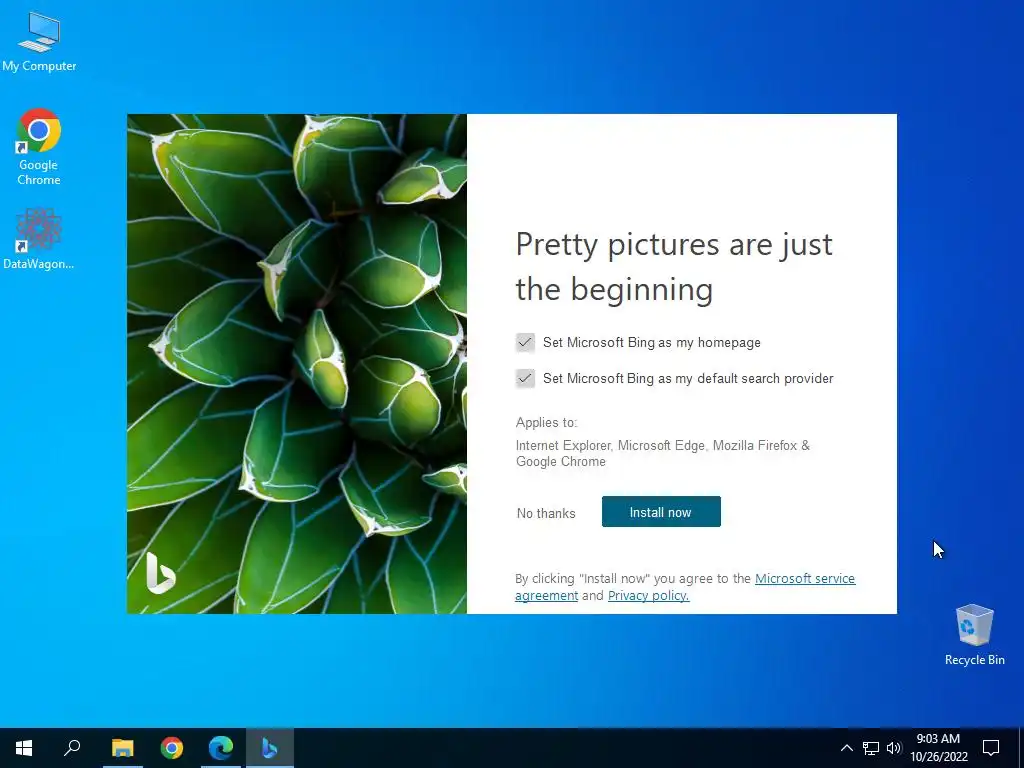Click the succulent plant picture
1024x768 pixels.
pyautogui.click(x=296, y=364)
